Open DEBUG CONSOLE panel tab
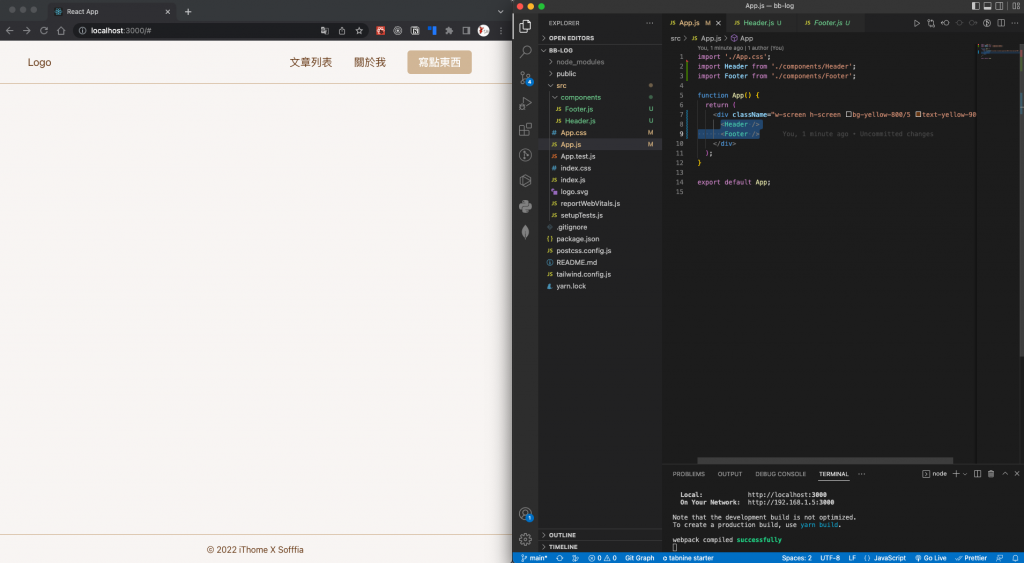 (x=780, y=474)
